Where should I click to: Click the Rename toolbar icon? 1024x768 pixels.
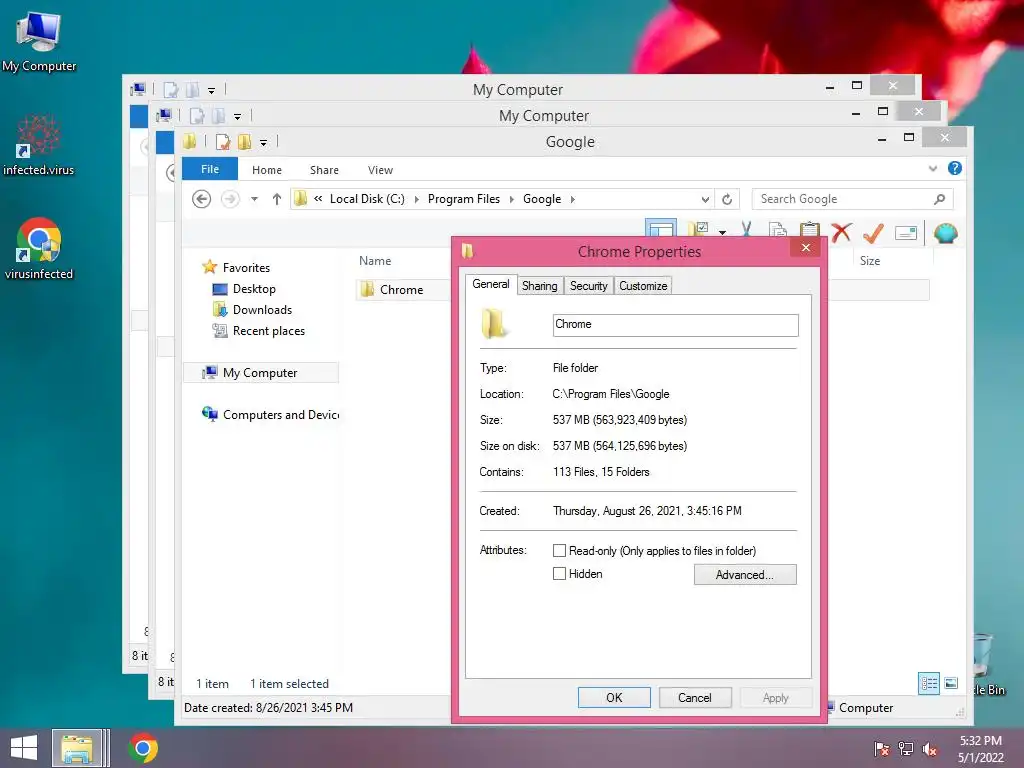click(x=906, y=232)
